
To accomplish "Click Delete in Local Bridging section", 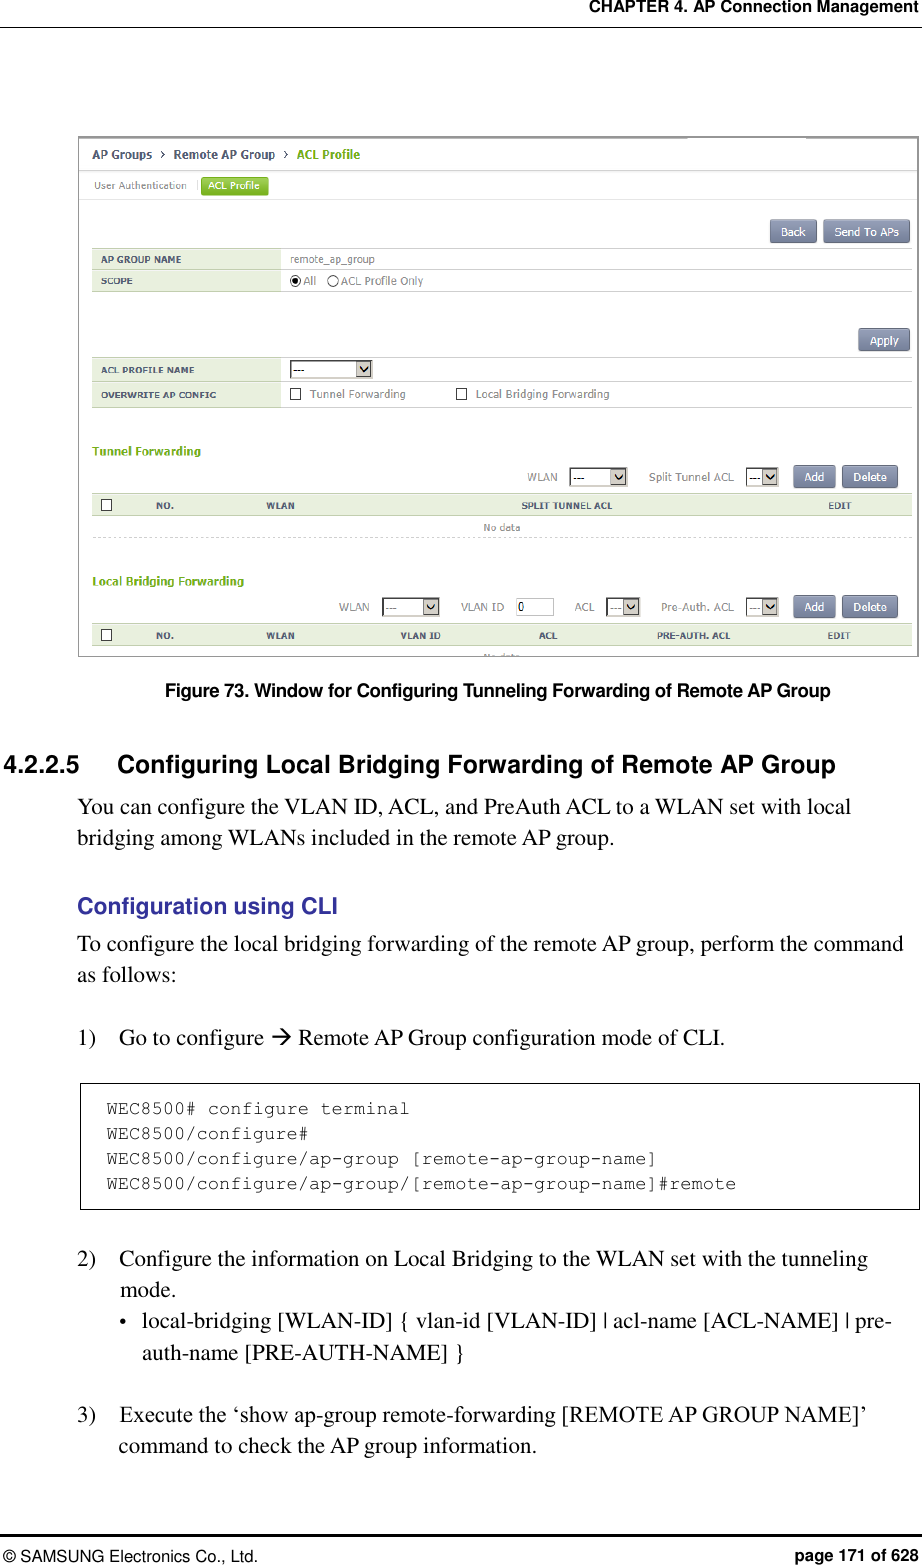I will (x=869, y=607).
